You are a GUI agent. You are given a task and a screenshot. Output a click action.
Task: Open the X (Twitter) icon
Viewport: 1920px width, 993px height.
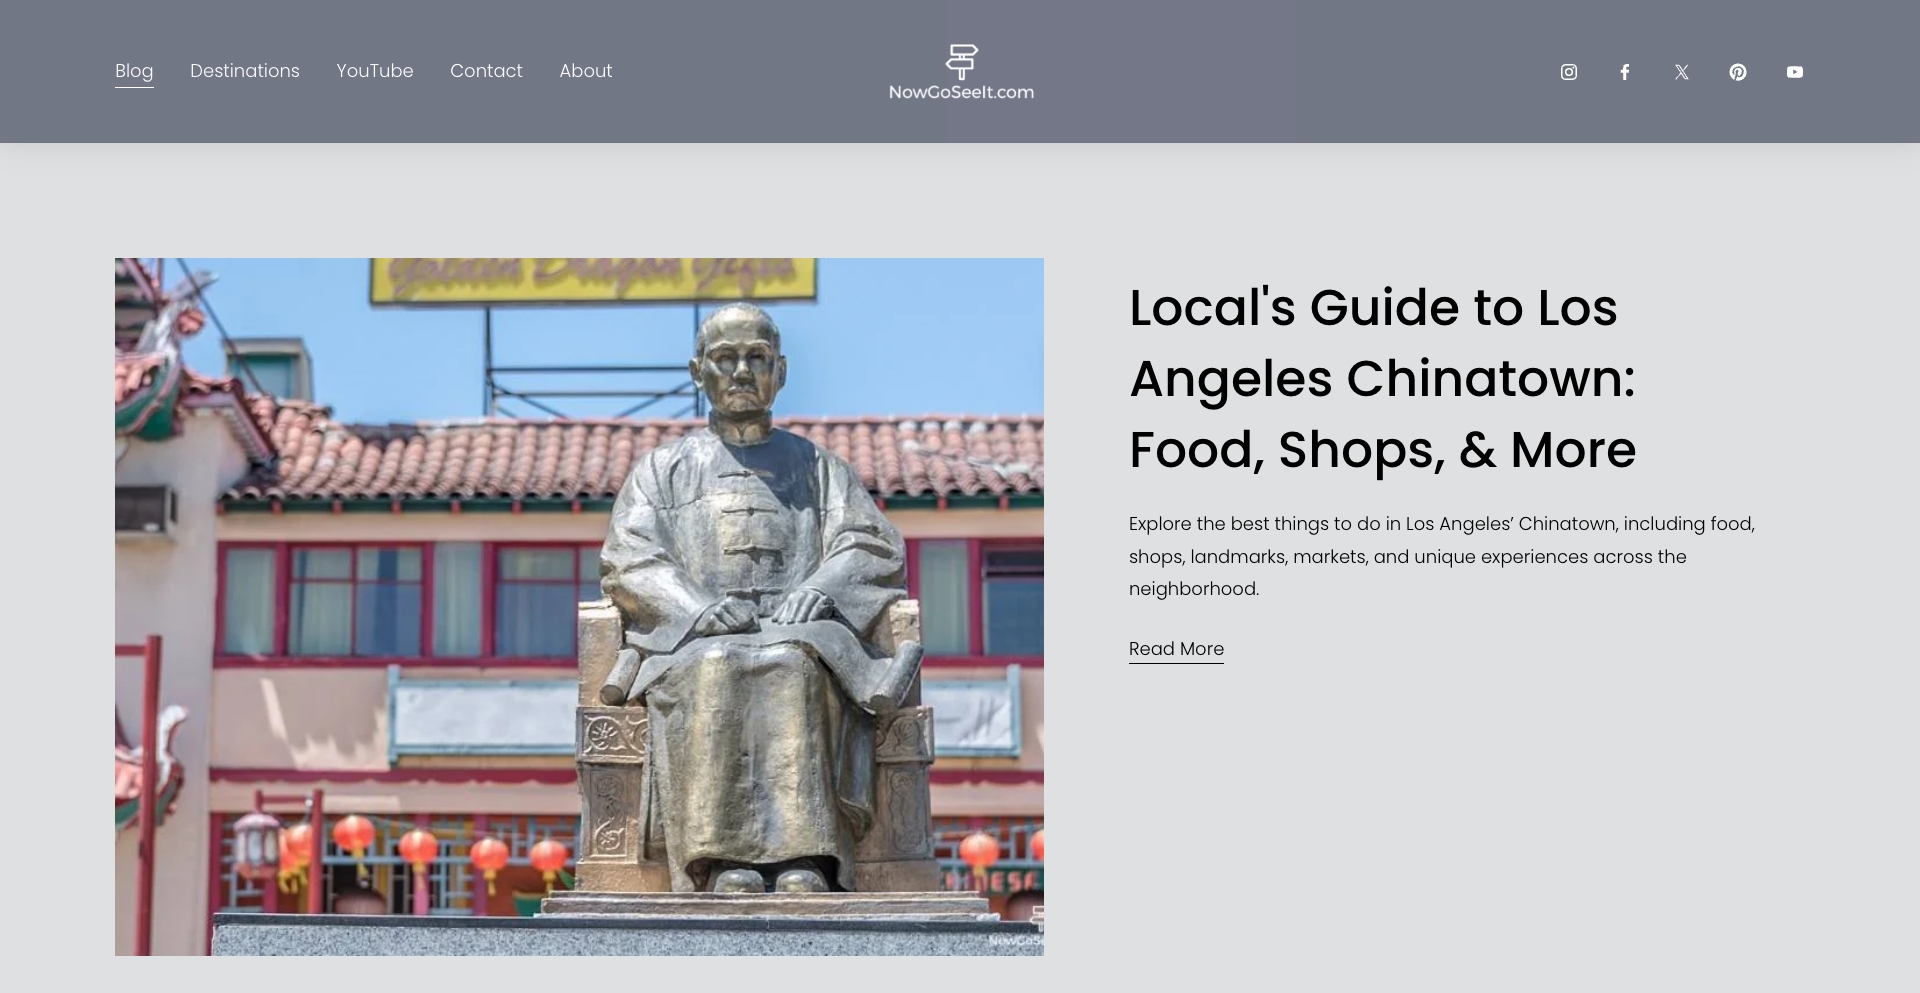(x=1681, y=71)
